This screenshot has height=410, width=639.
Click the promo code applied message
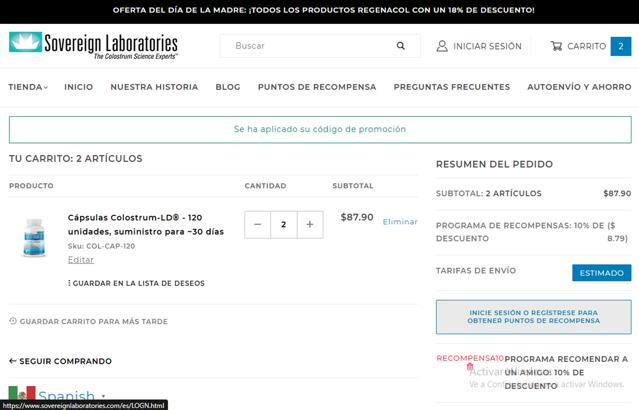[320, 130]
